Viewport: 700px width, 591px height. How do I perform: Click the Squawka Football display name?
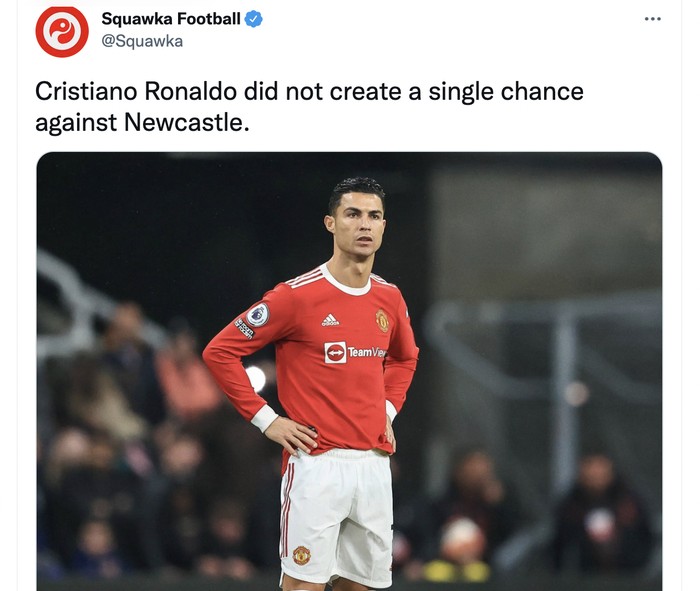coord(171,19)
